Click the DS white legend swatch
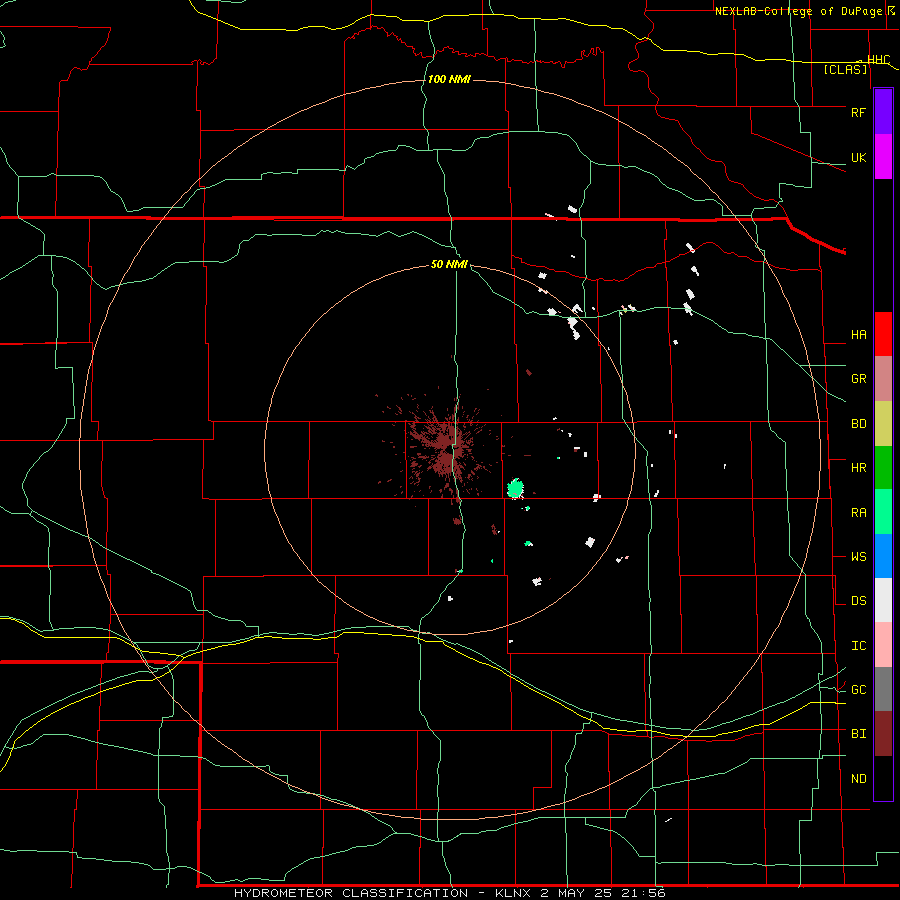Screen dimensions: 900x900 883,600
